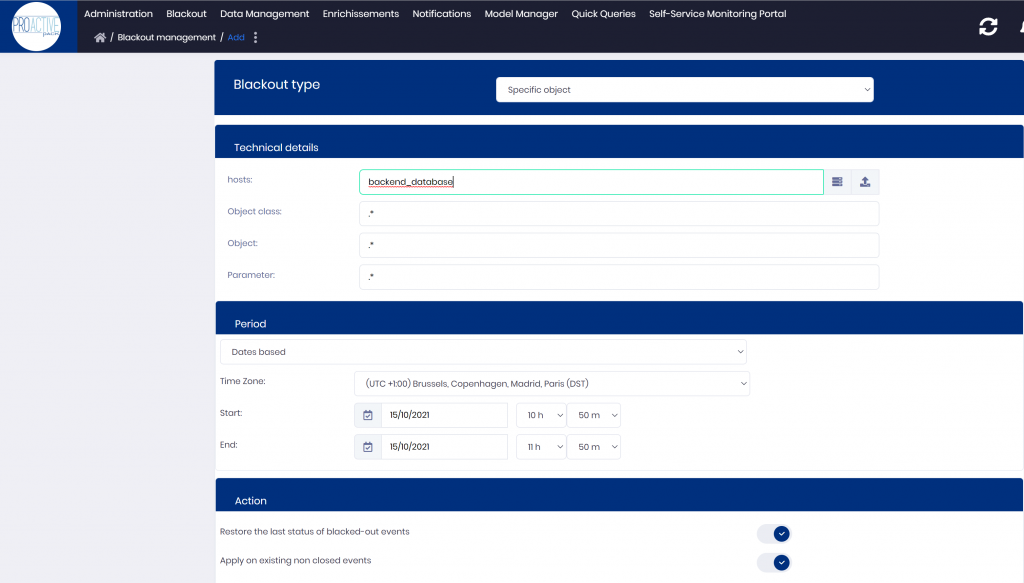This screenshot has width=1024, height=583.
Task: Click the Action section header
Action: coord(619,495)
